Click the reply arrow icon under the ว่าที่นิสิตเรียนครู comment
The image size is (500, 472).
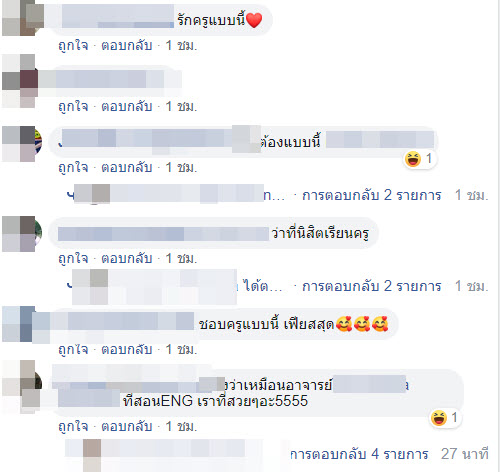pyautogui.click(x=70, y=286)
